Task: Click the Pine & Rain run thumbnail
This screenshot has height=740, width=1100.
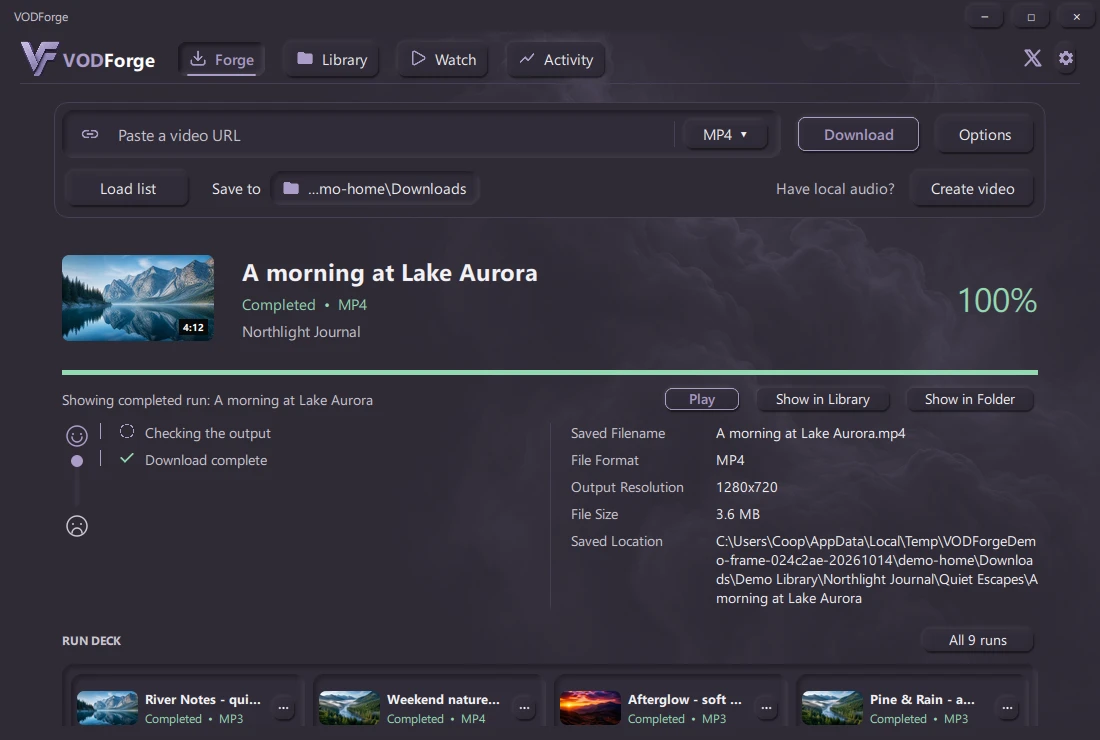Action: pos(832,708)
